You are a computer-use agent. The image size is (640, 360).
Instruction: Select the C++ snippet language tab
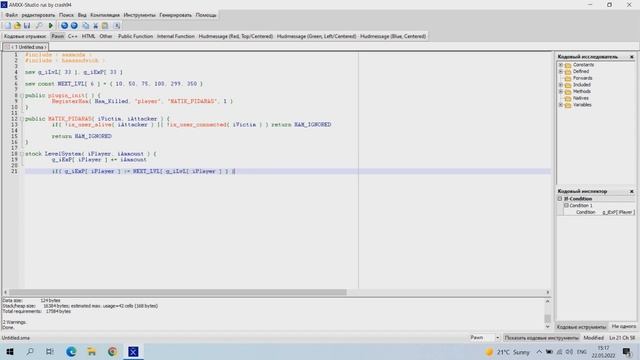coord(73,36)
